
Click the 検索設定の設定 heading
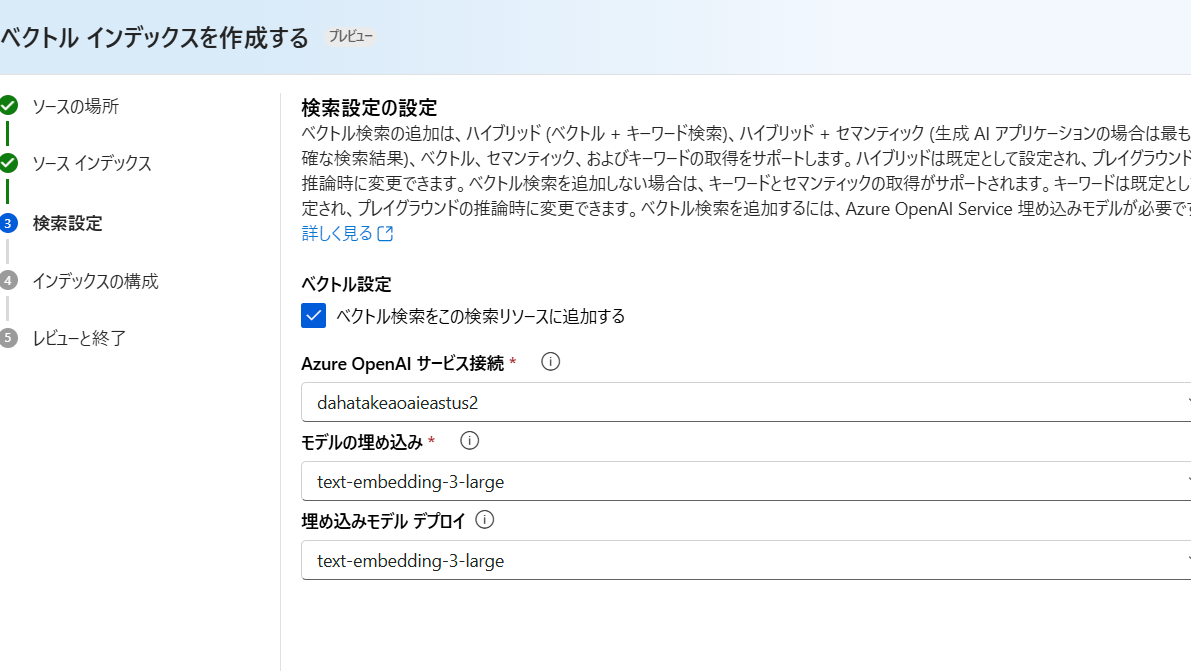[x=369, y=107]
